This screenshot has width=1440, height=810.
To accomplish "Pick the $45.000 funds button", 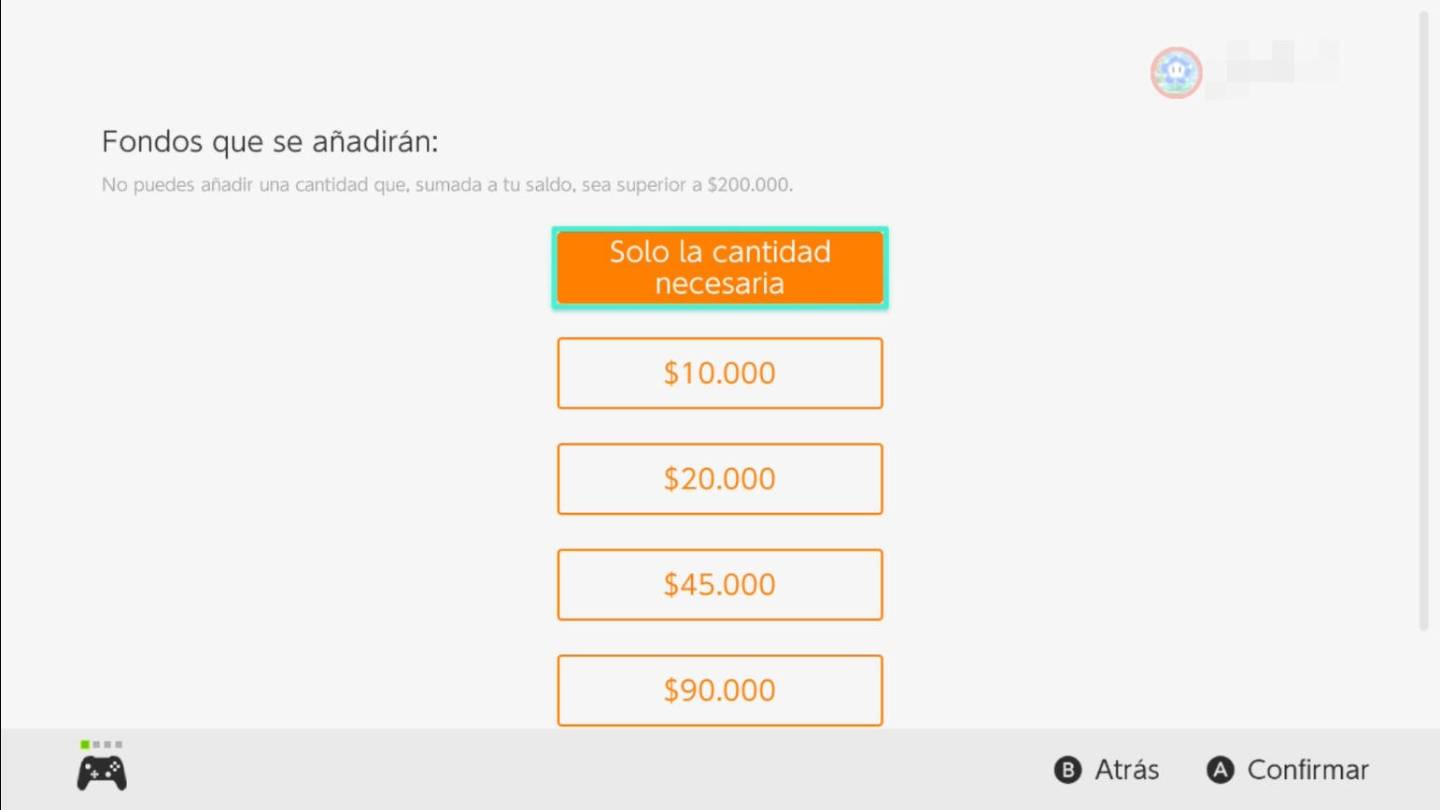I will [720, 585].
